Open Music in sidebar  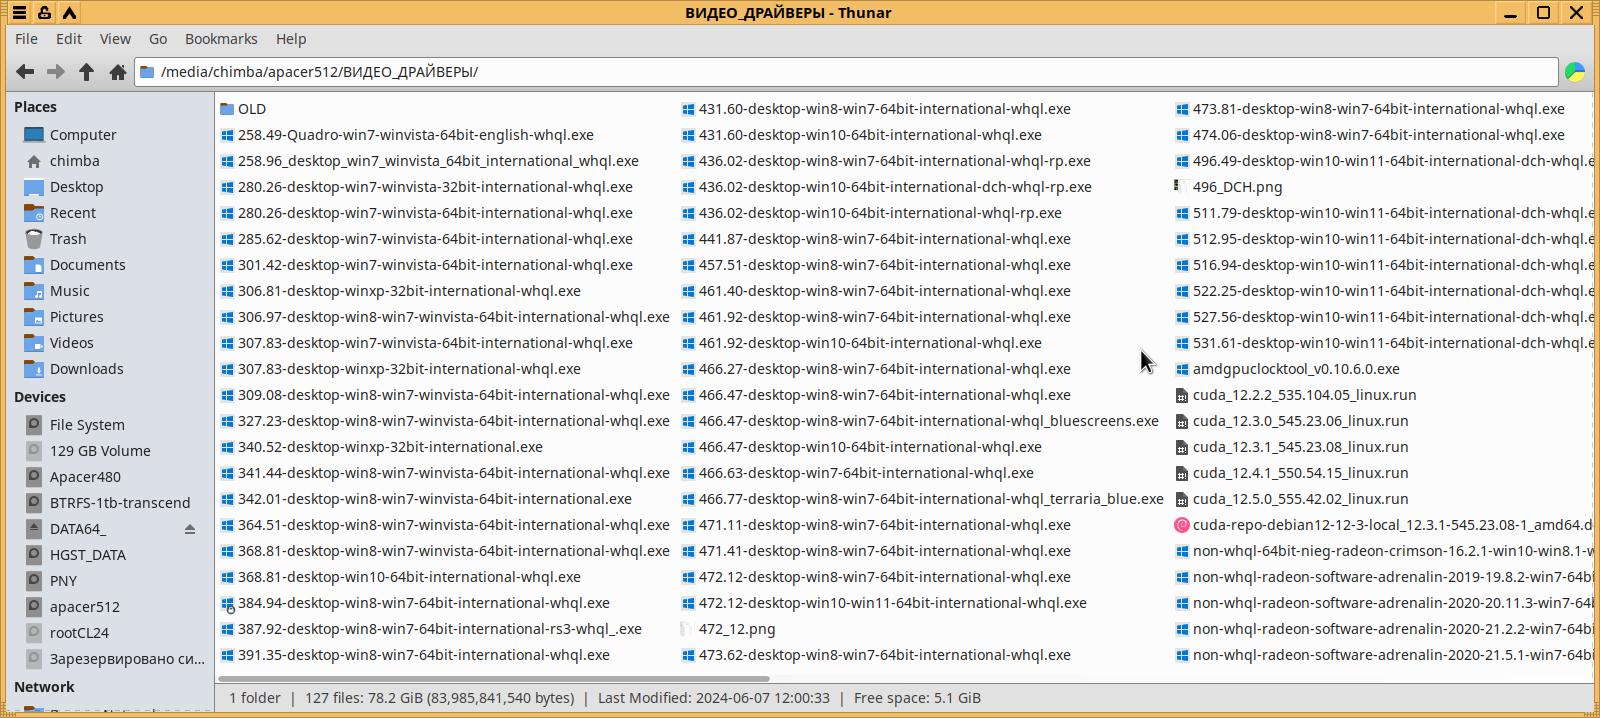tap(69, 291)
